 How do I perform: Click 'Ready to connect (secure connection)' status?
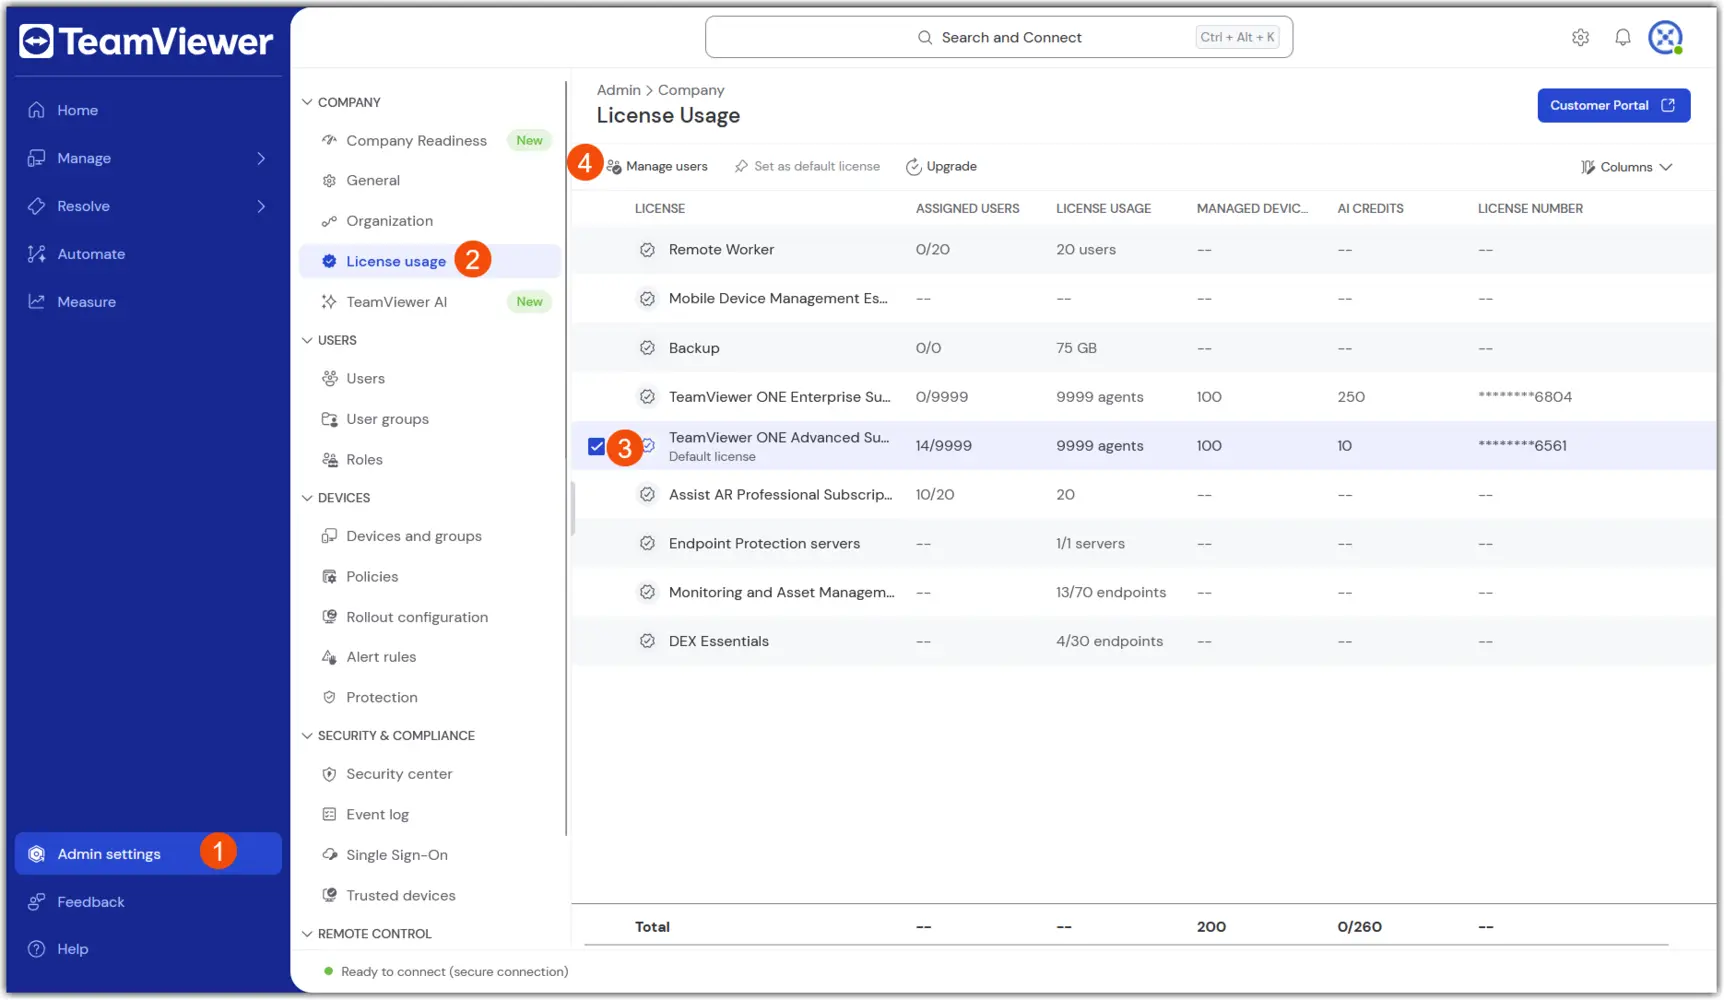pyautogui.click(x=454, y=971)
